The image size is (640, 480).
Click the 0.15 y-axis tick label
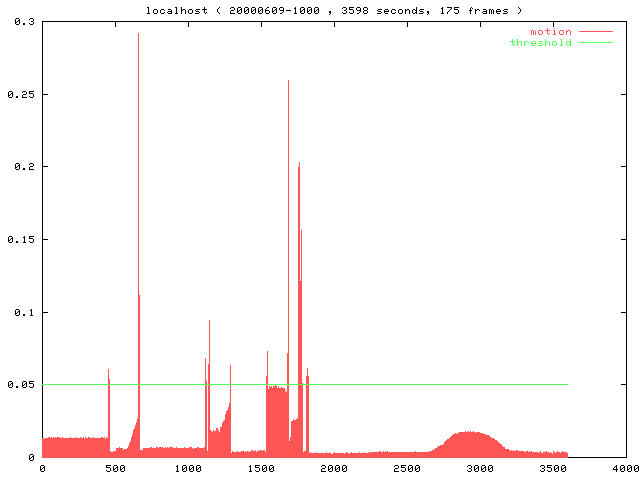click(x=20, y=239)
